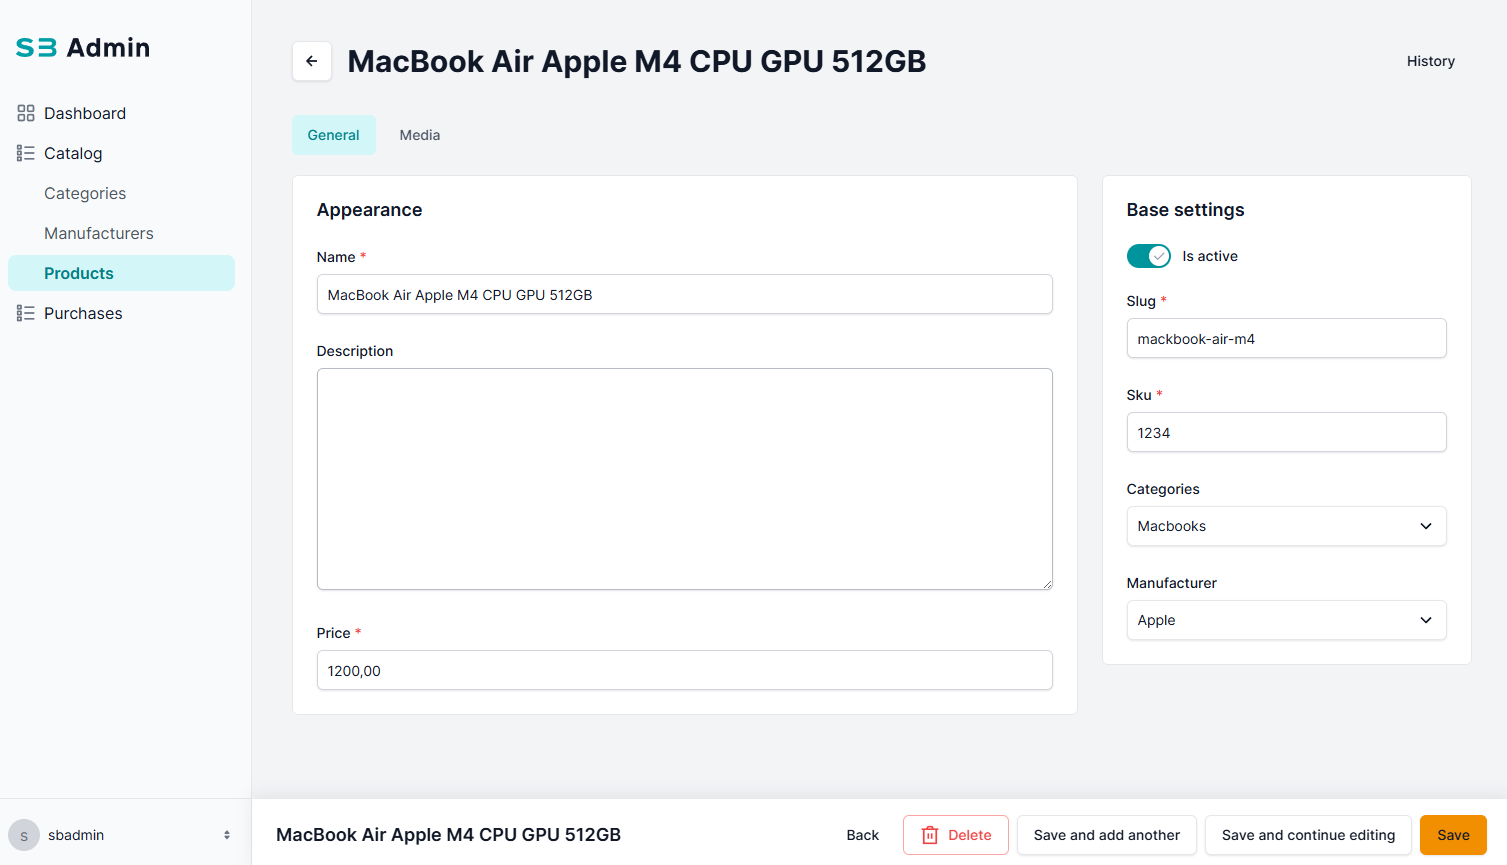Click the product title in footer bar
The width and height of the screenshot is (1507, 865).
pyautogui.click(x=449, y=835)
